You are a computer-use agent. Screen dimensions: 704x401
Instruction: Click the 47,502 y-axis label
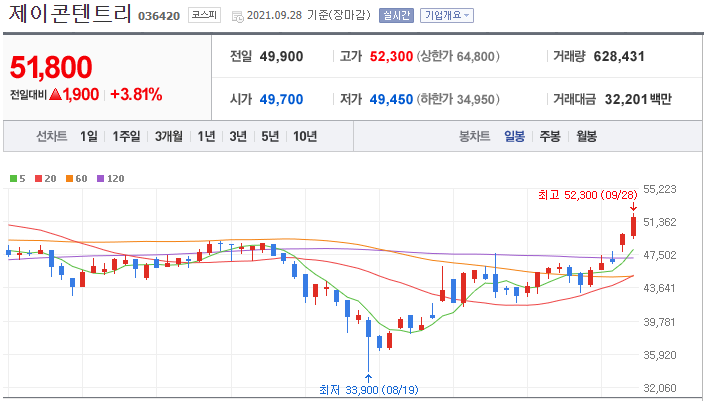point(660,255)
